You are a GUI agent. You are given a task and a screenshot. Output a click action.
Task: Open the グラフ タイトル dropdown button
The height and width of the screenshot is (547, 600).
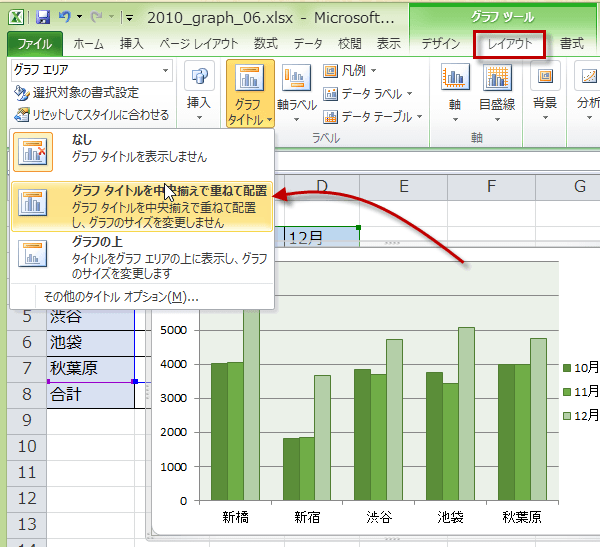click(250, 93)
